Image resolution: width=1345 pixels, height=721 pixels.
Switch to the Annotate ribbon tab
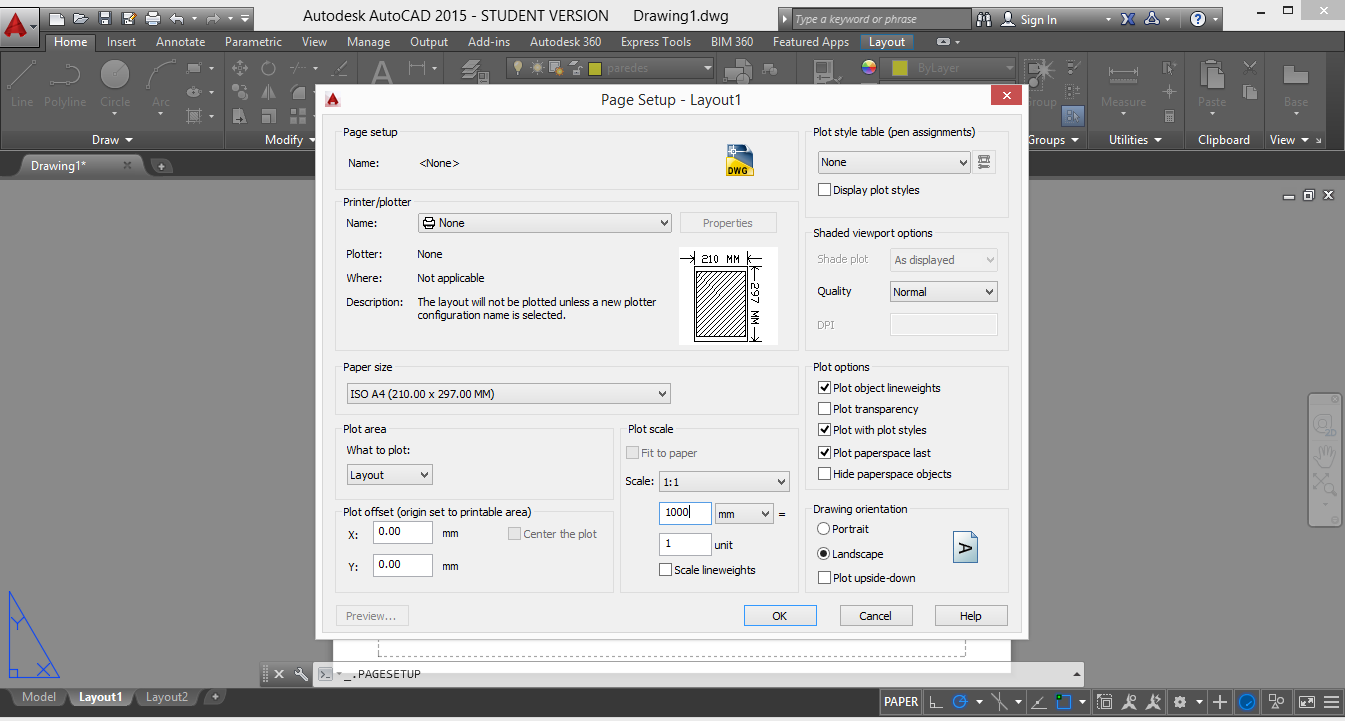pyautogui.click(x=180, y=42)
